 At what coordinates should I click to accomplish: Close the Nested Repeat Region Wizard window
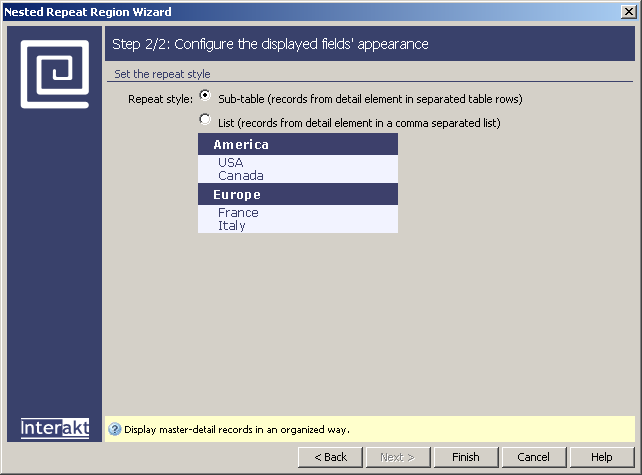click(629, 12)
